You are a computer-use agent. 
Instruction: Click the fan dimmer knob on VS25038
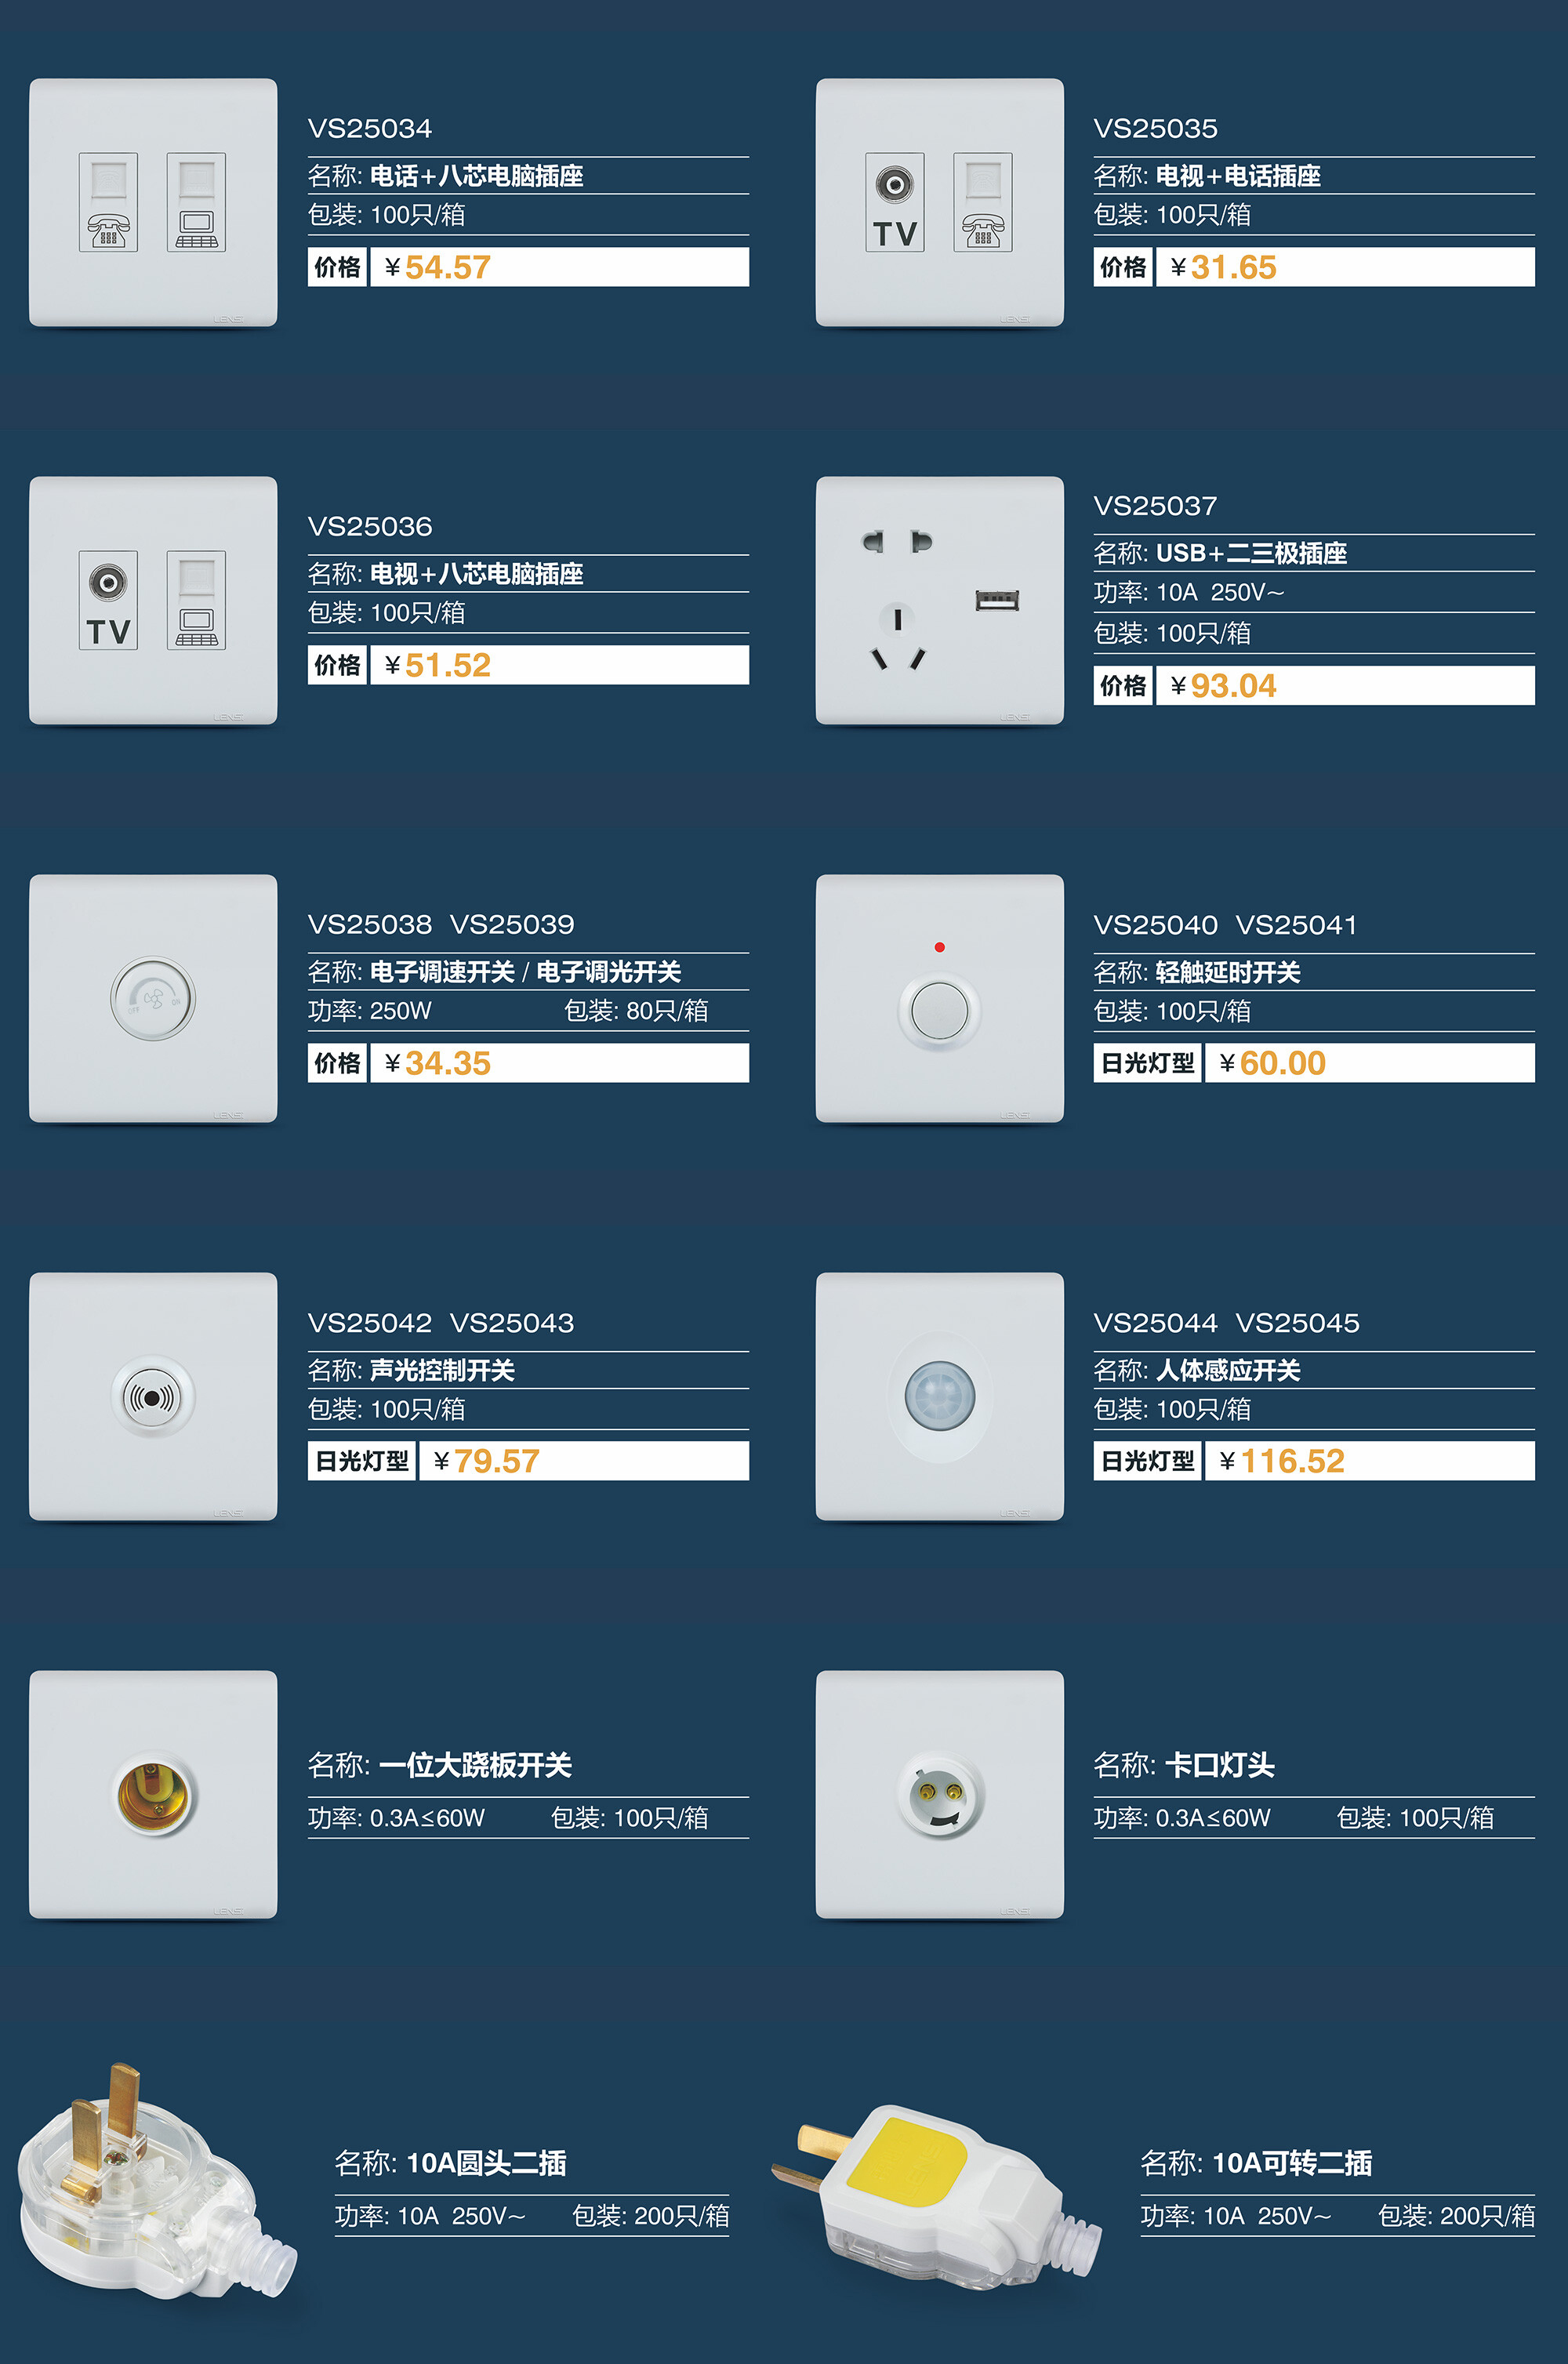[153, 998]
